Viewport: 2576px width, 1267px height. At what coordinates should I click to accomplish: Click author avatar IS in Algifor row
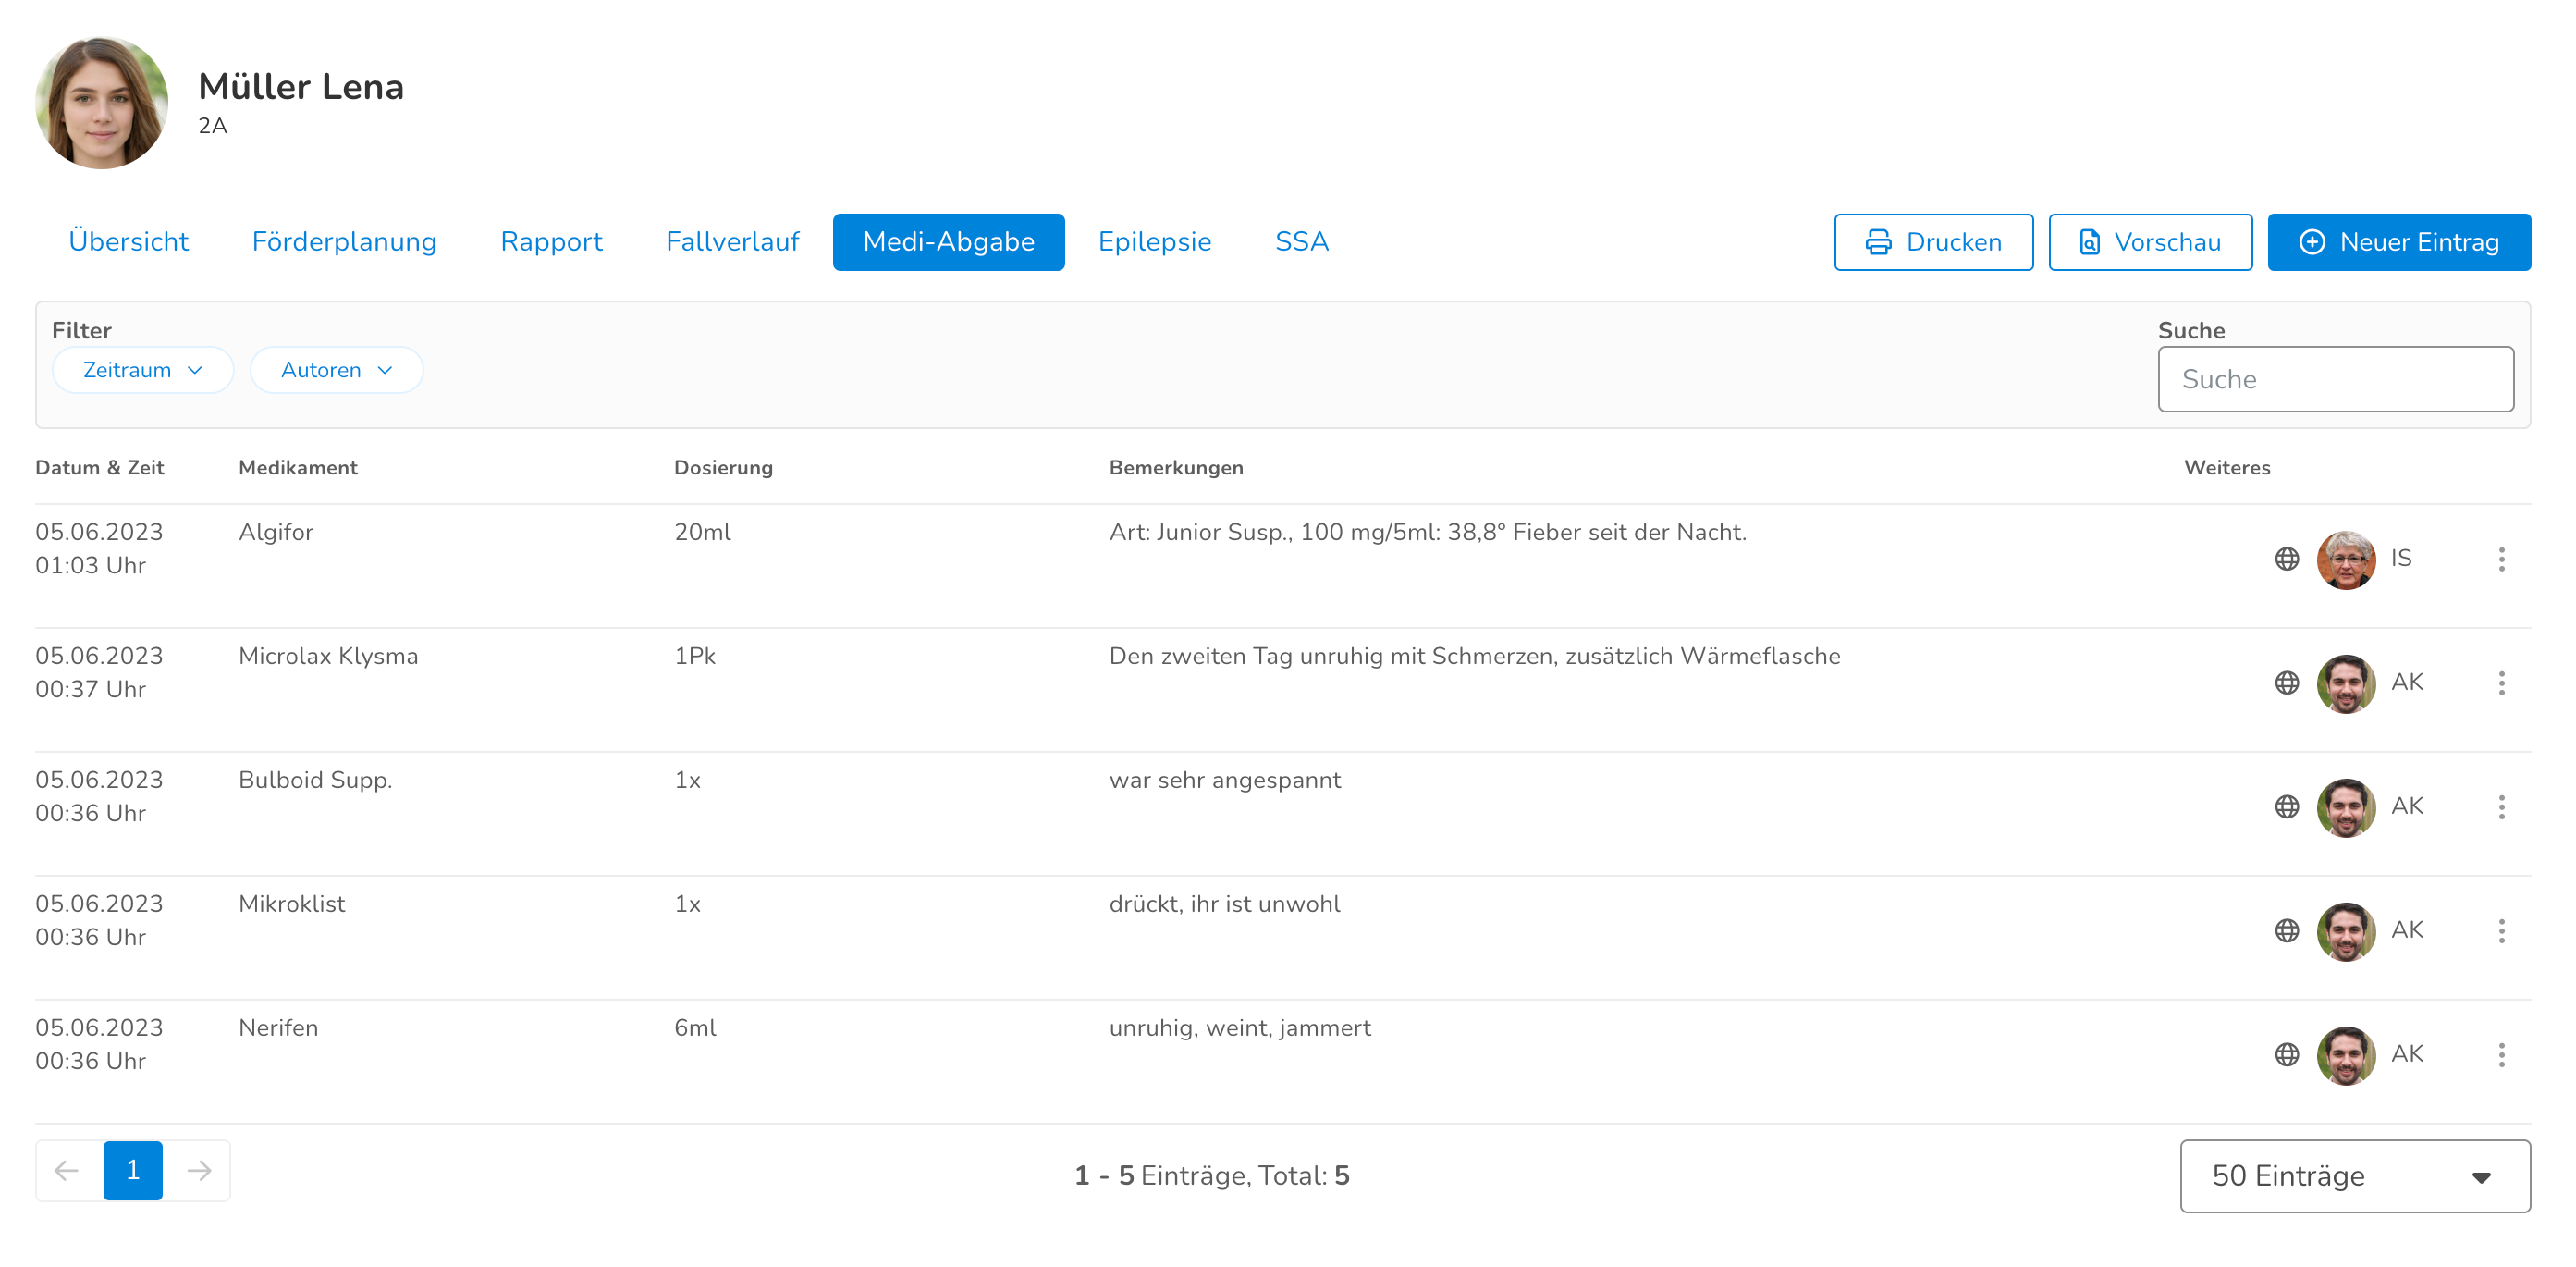coord(2345,559)
